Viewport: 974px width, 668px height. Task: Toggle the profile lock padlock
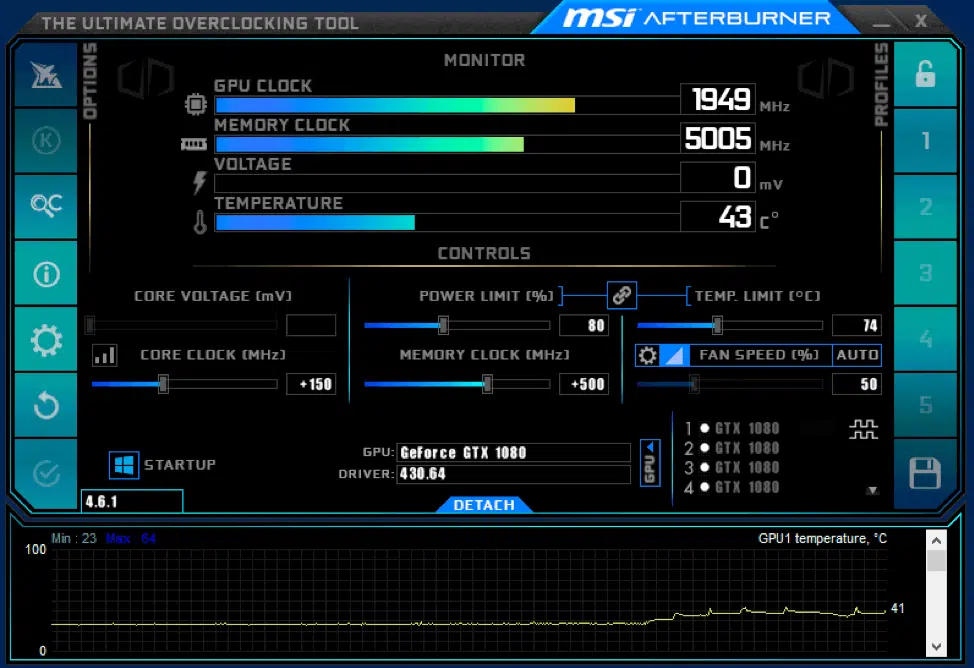925,75
